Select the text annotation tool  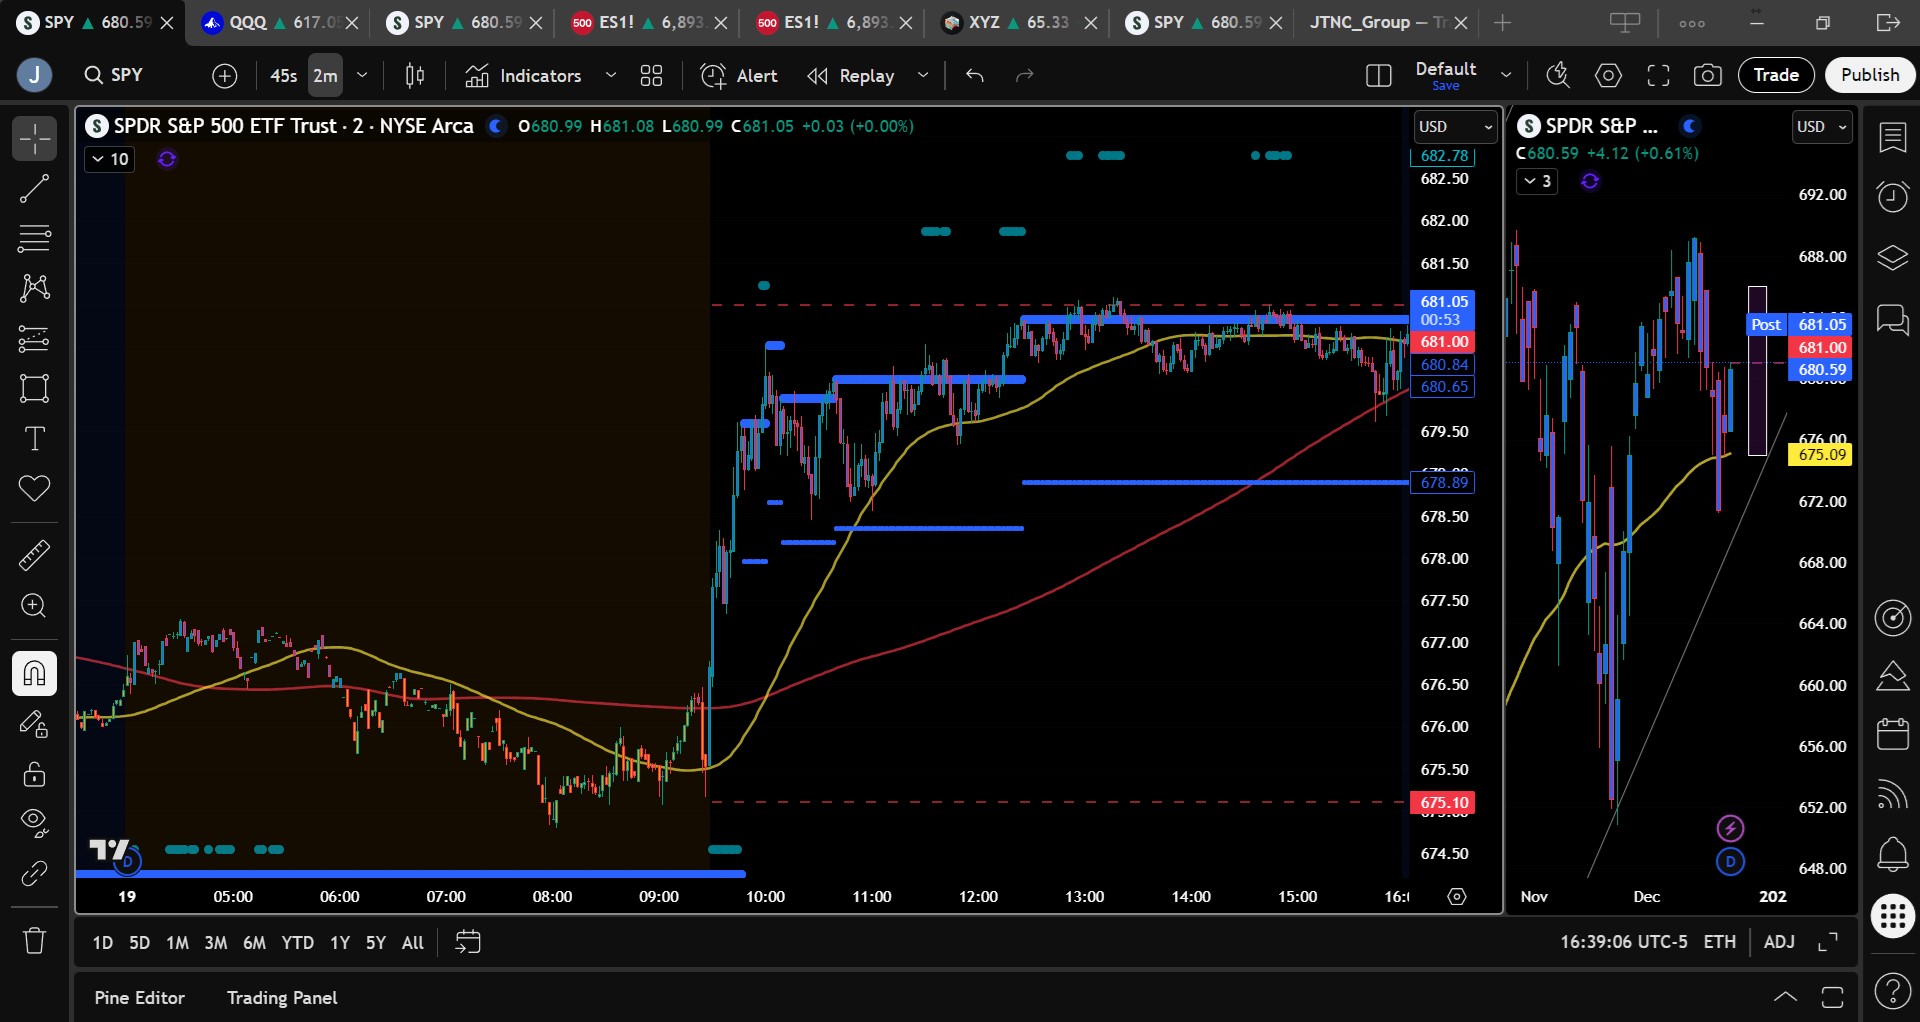click(x=34, y=439)
